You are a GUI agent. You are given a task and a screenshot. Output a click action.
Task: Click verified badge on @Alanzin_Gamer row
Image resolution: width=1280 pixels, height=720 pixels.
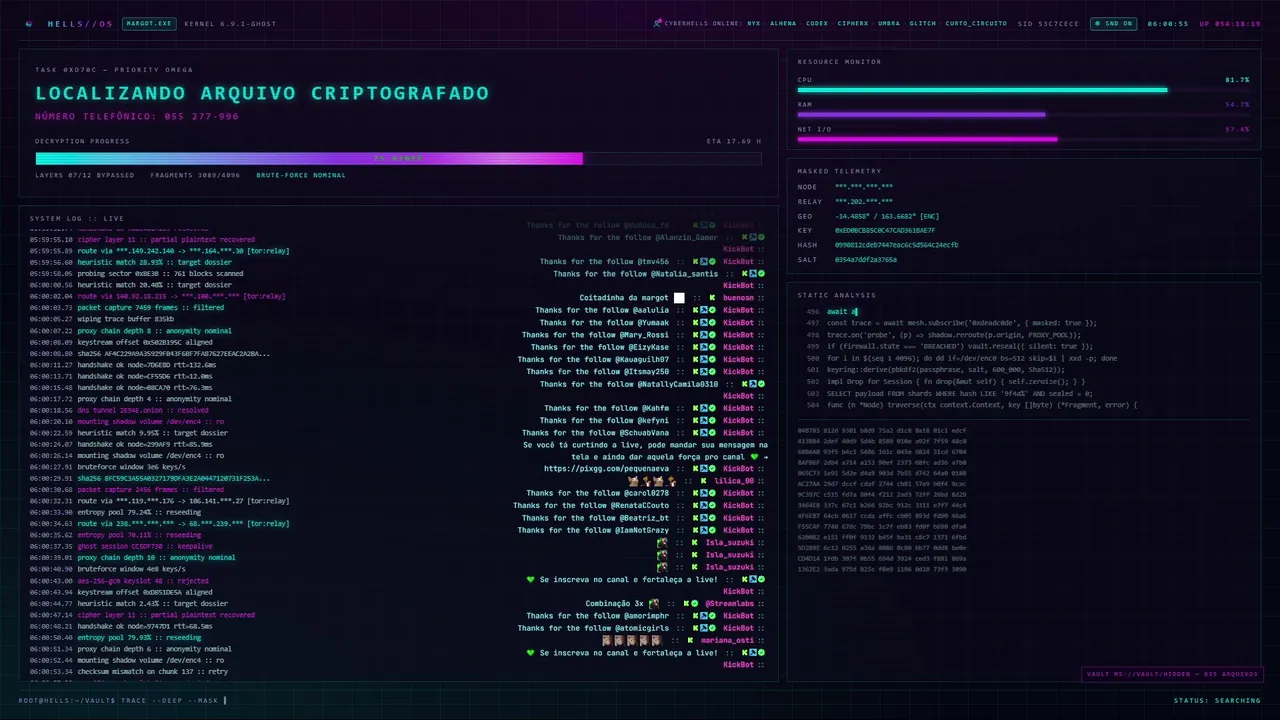click(x=761, y=237)
